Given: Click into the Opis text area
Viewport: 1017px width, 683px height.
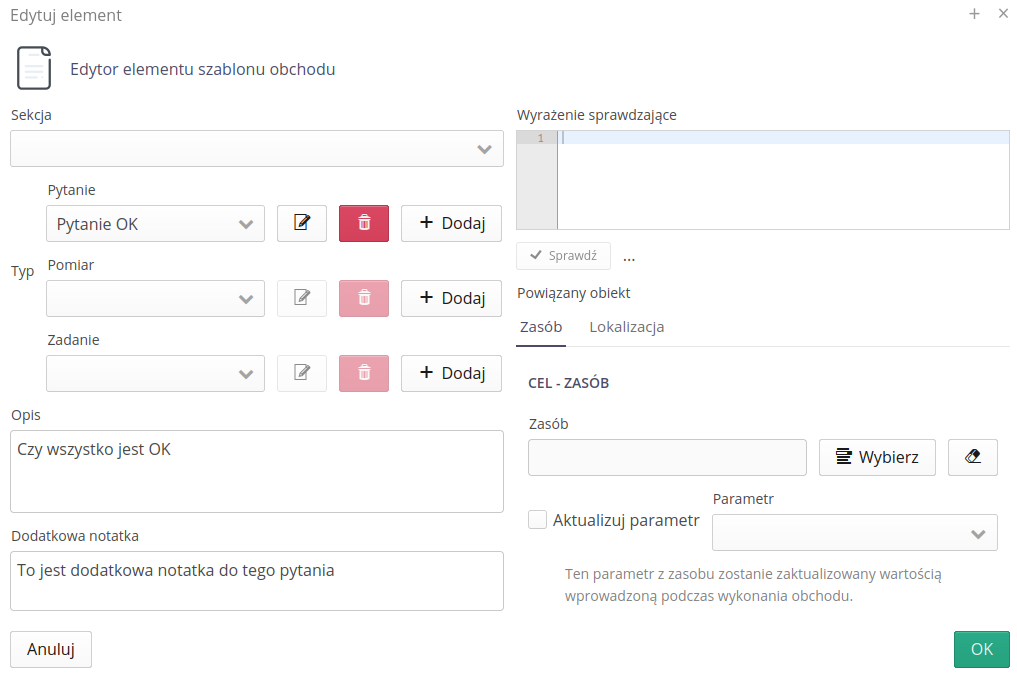Looking at the screenshot, I should (x=257, y=471).
